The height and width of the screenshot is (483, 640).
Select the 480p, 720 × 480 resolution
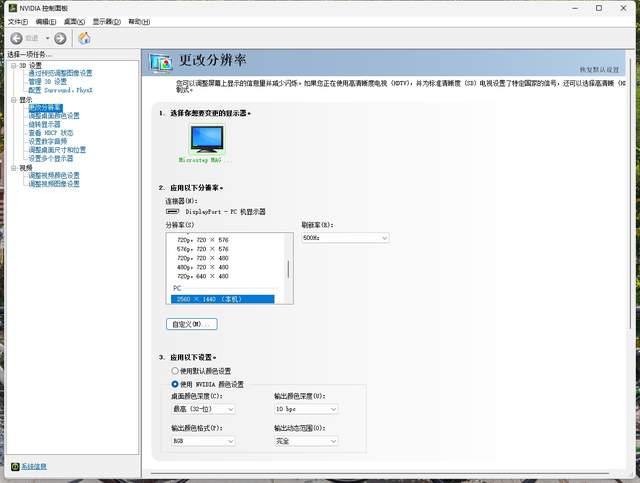click(x=203, y=267)
